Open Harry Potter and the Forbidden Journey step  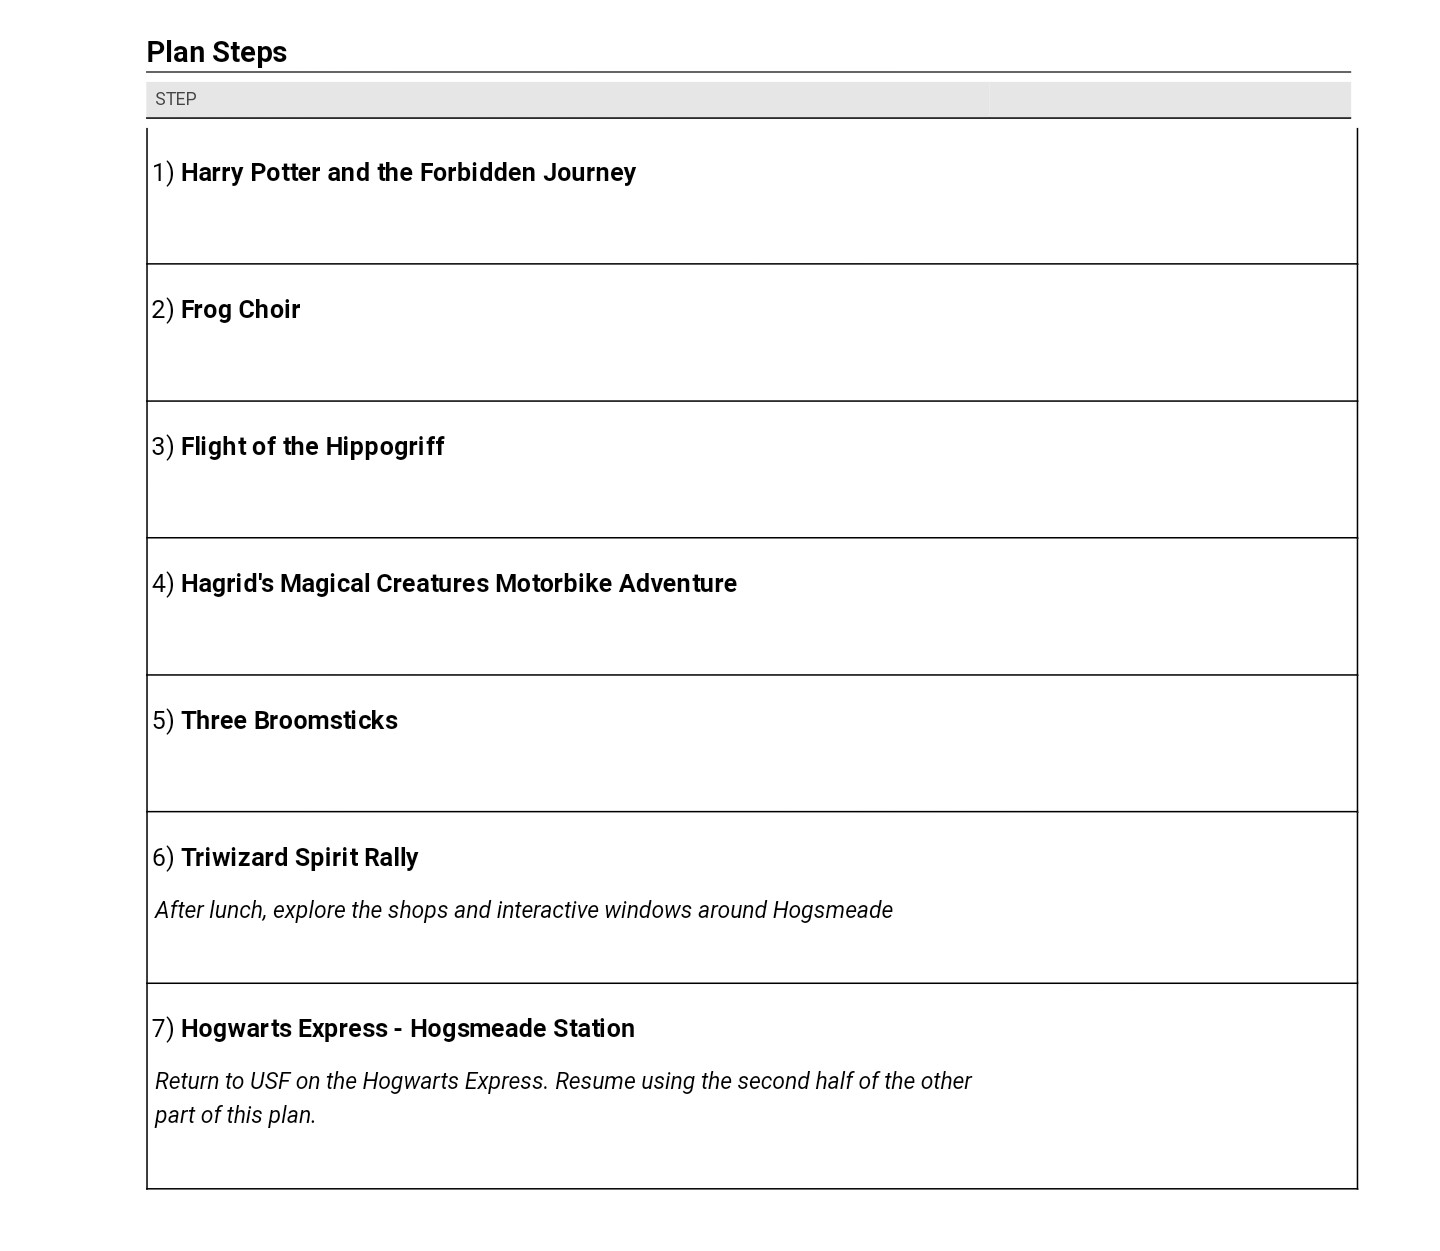point(408,173)
